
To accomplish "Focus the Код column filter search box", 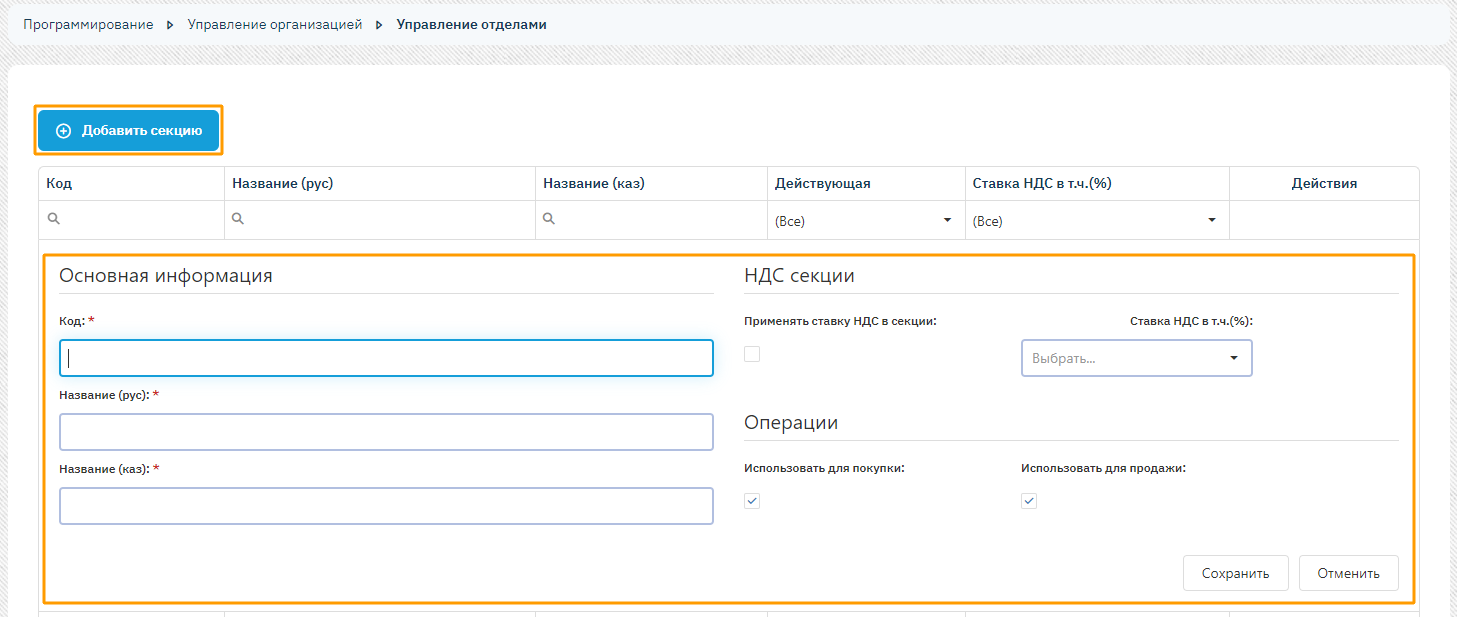I will pyautogui.click(x=131, y=220).
